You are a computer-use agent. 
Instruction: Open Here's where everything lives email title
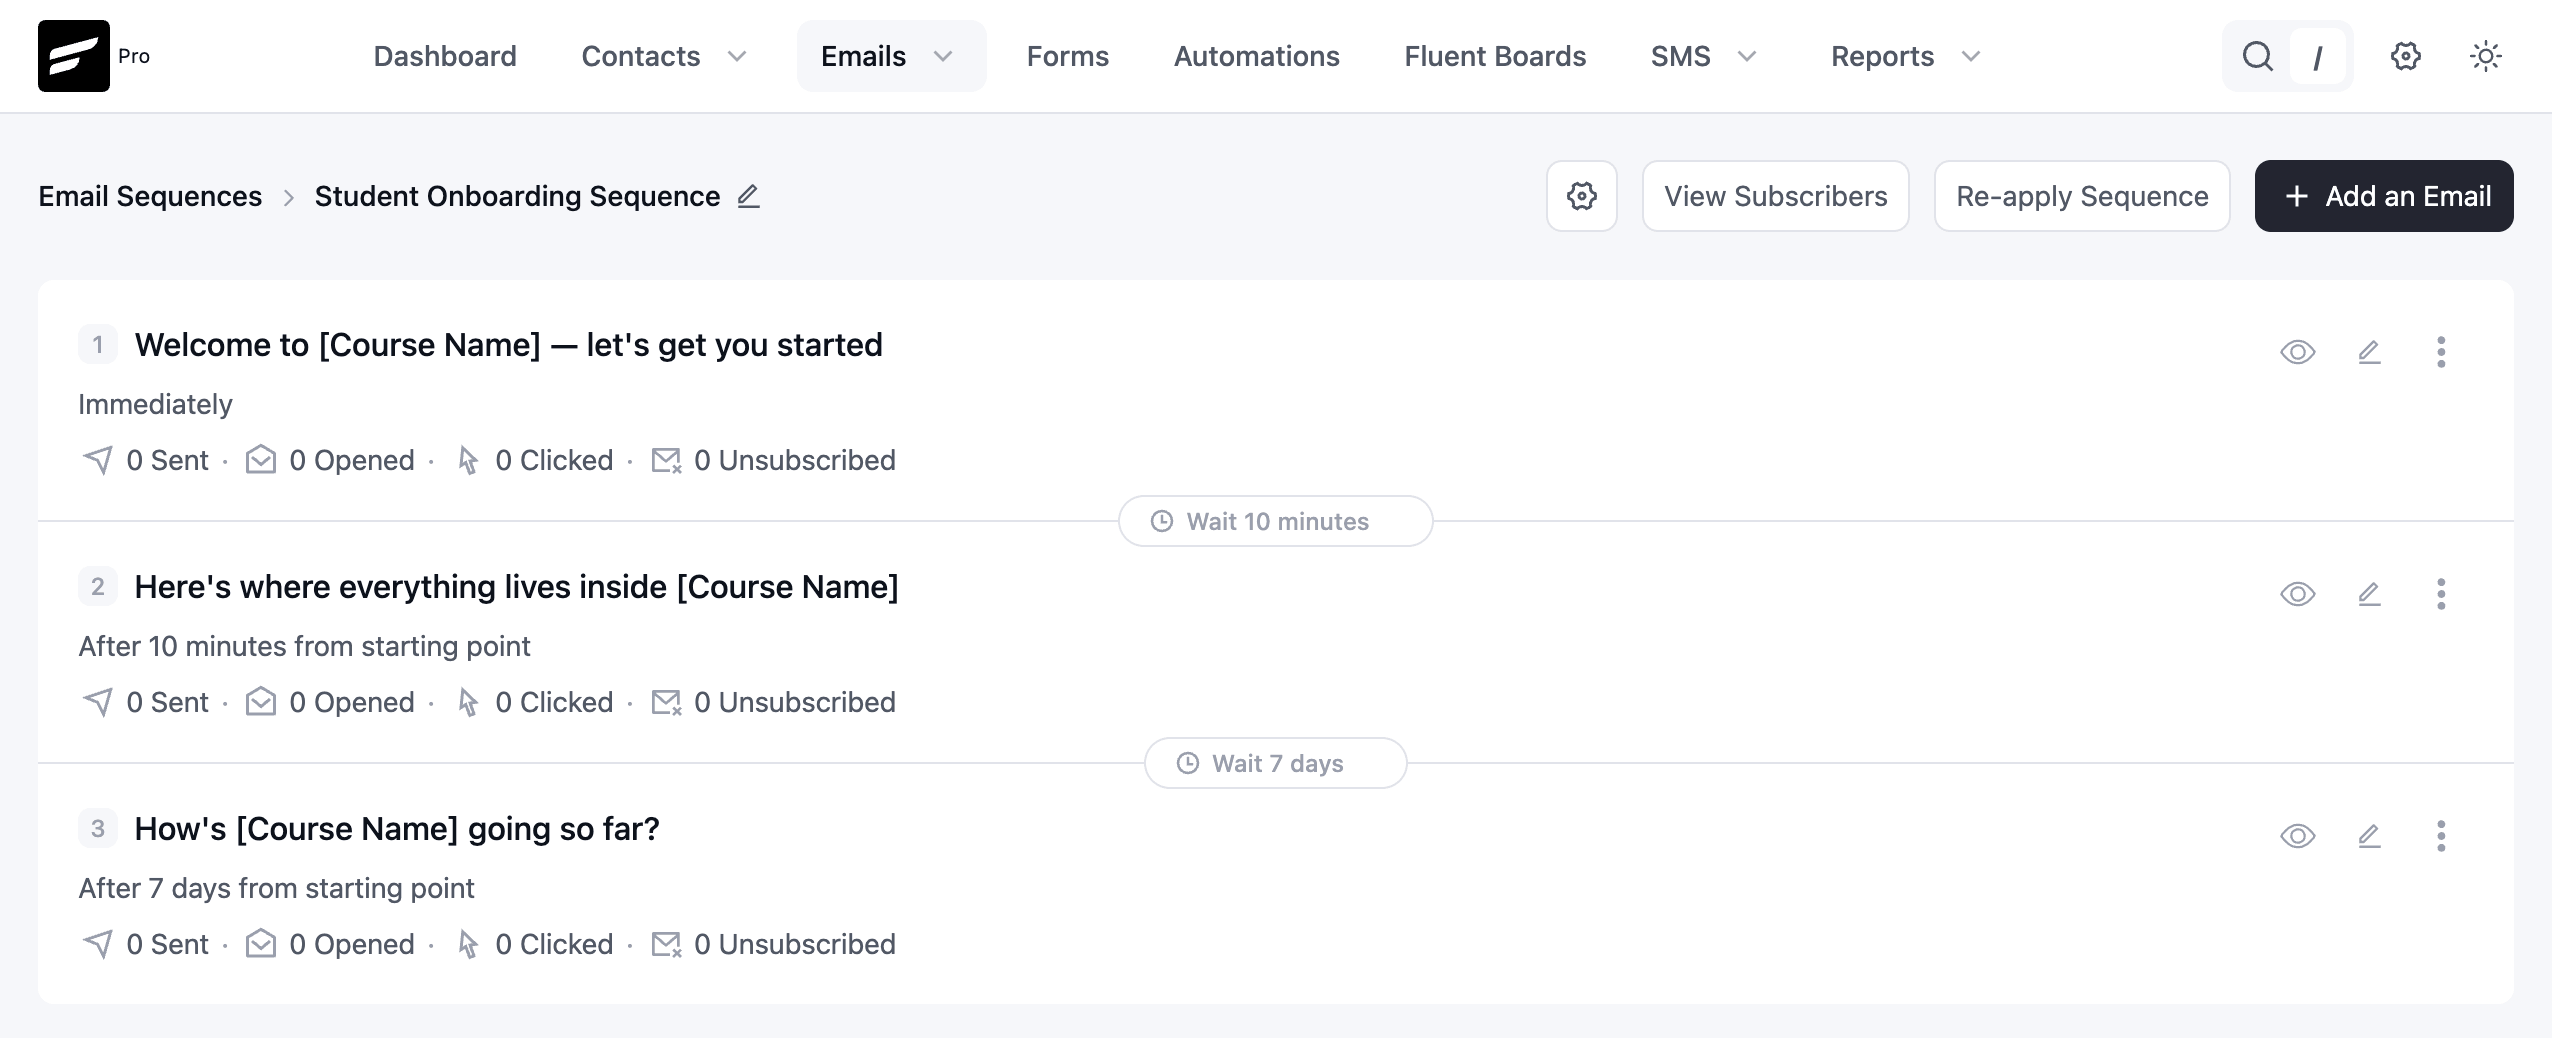pyautogui.click(x=517, y=587)
